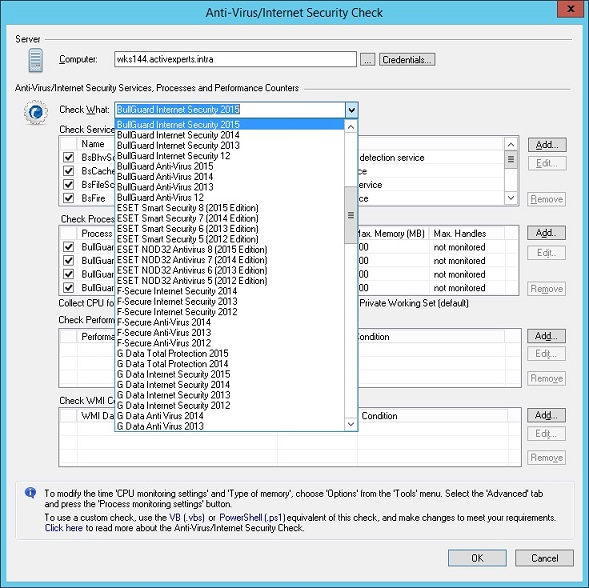The height and width of the screenshot is (588, 589).
Task: Click services list scroll-up arrow
Action: [511, 144]
